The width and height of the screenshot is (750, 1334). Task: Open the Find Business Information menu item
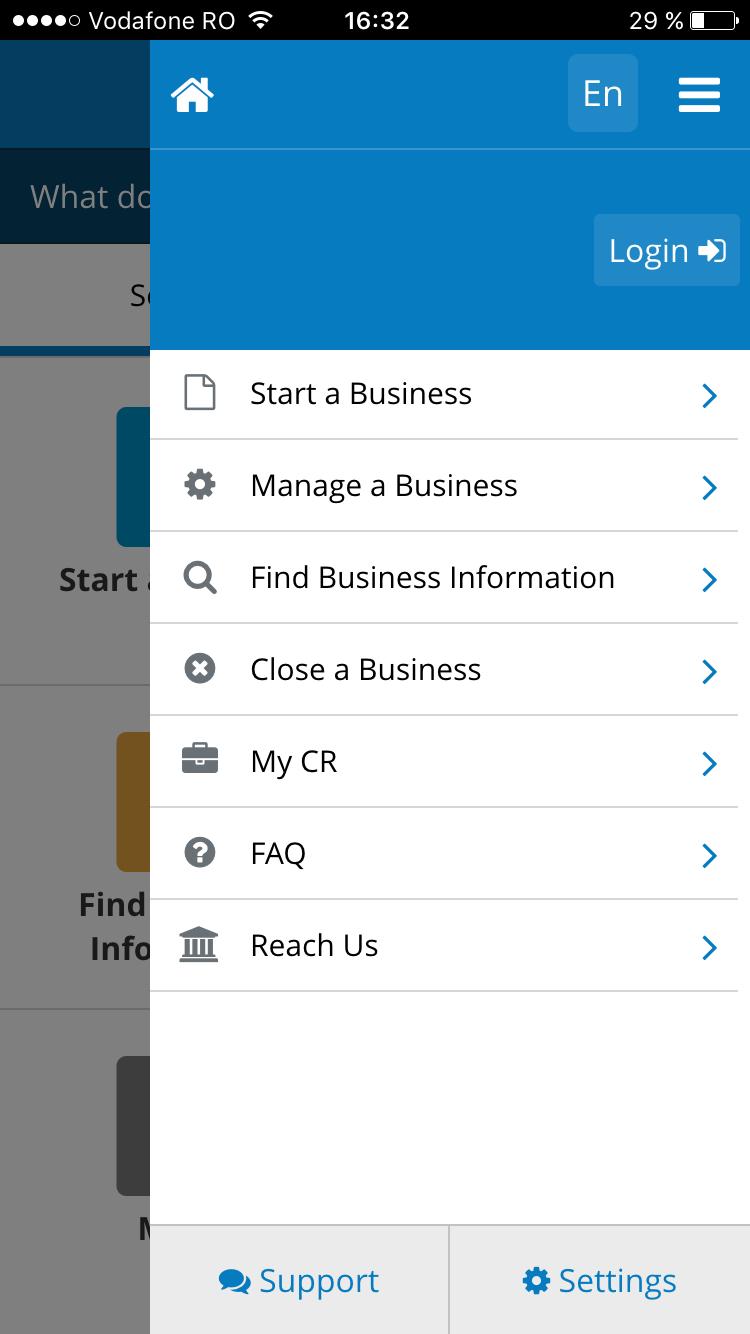[x=432, y=578]
